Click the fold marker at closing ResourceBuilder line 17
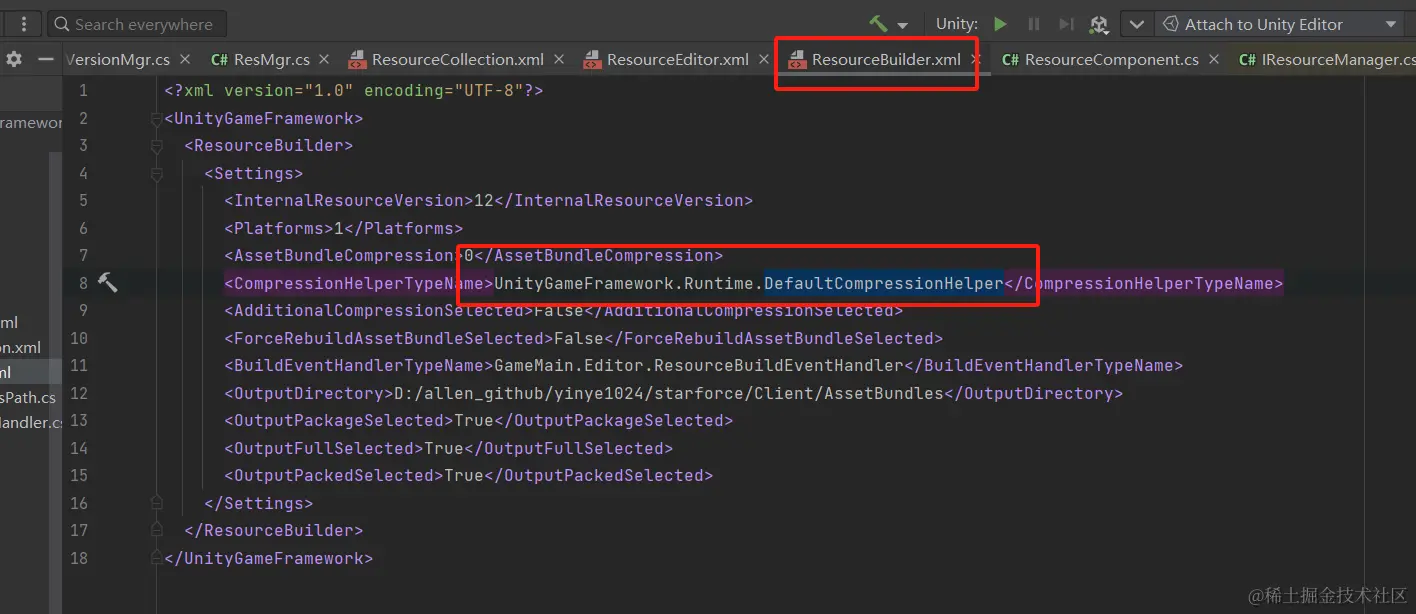 [x=156, y=530]
